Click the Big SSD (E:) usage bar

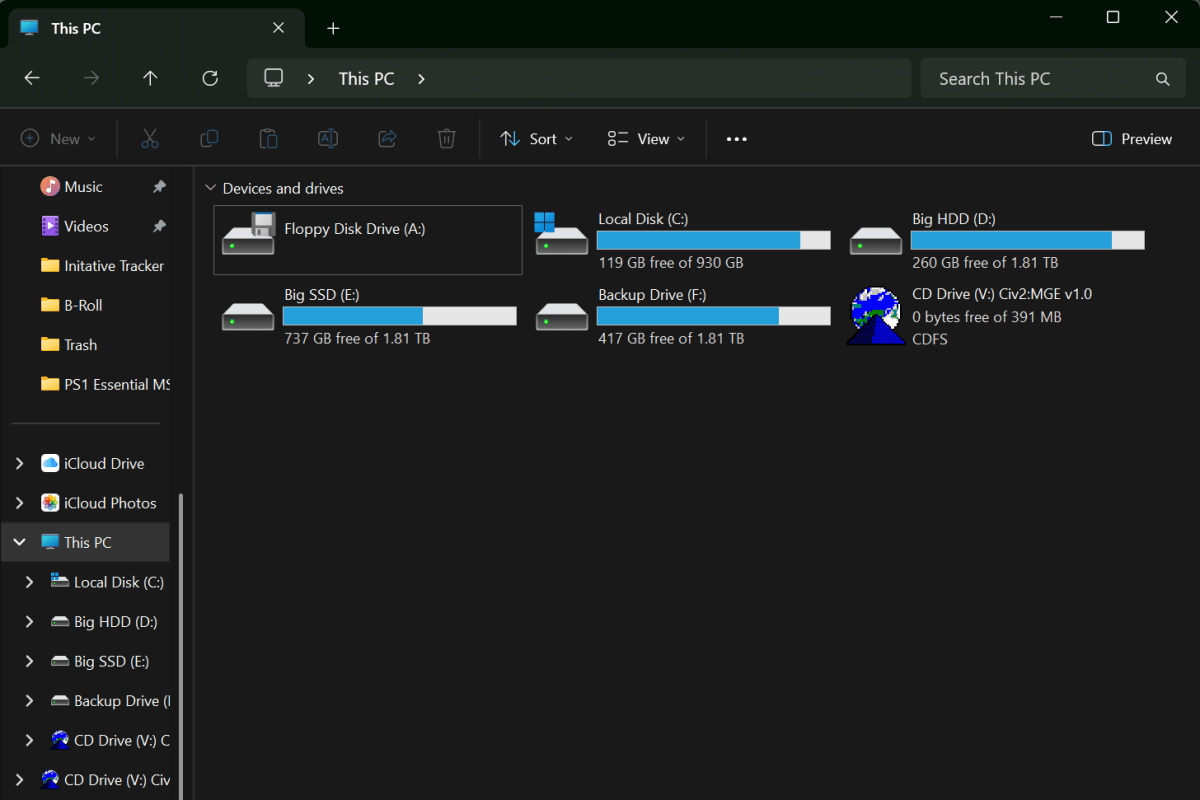399,316
